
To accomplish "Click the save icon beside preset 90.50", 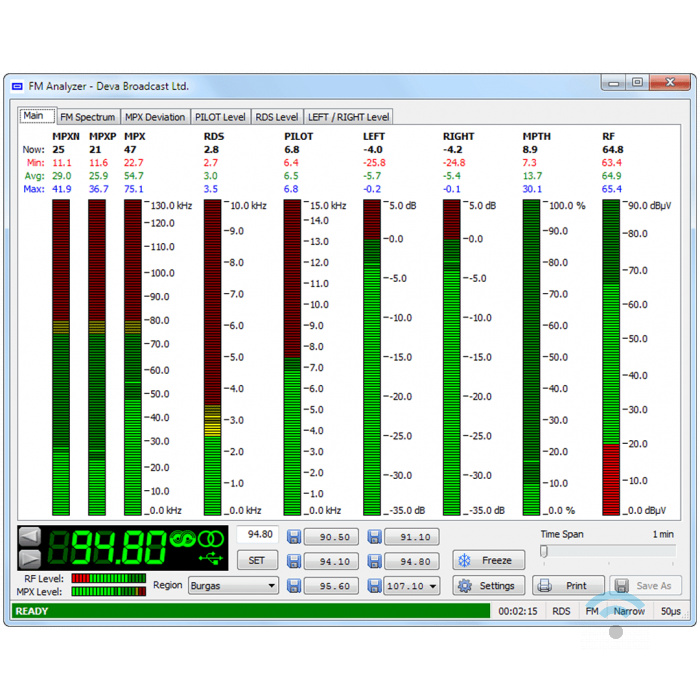I will pos(295,537).
